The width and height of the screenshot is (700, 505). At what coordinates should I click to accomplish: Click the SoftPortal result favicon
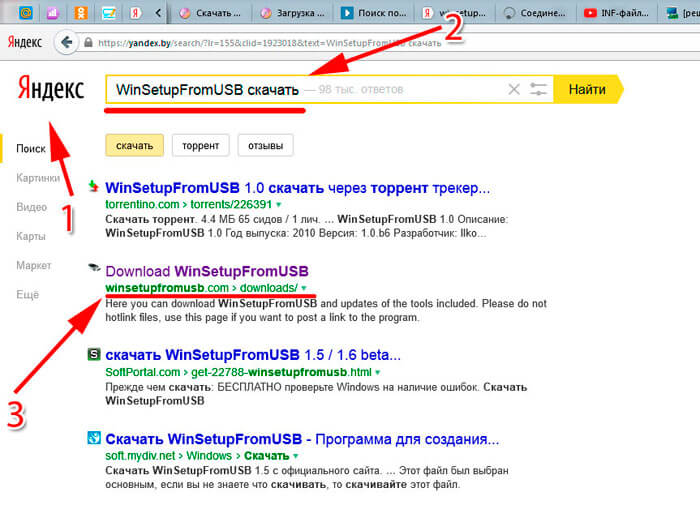pyautogui.click(x=94, y=355)
